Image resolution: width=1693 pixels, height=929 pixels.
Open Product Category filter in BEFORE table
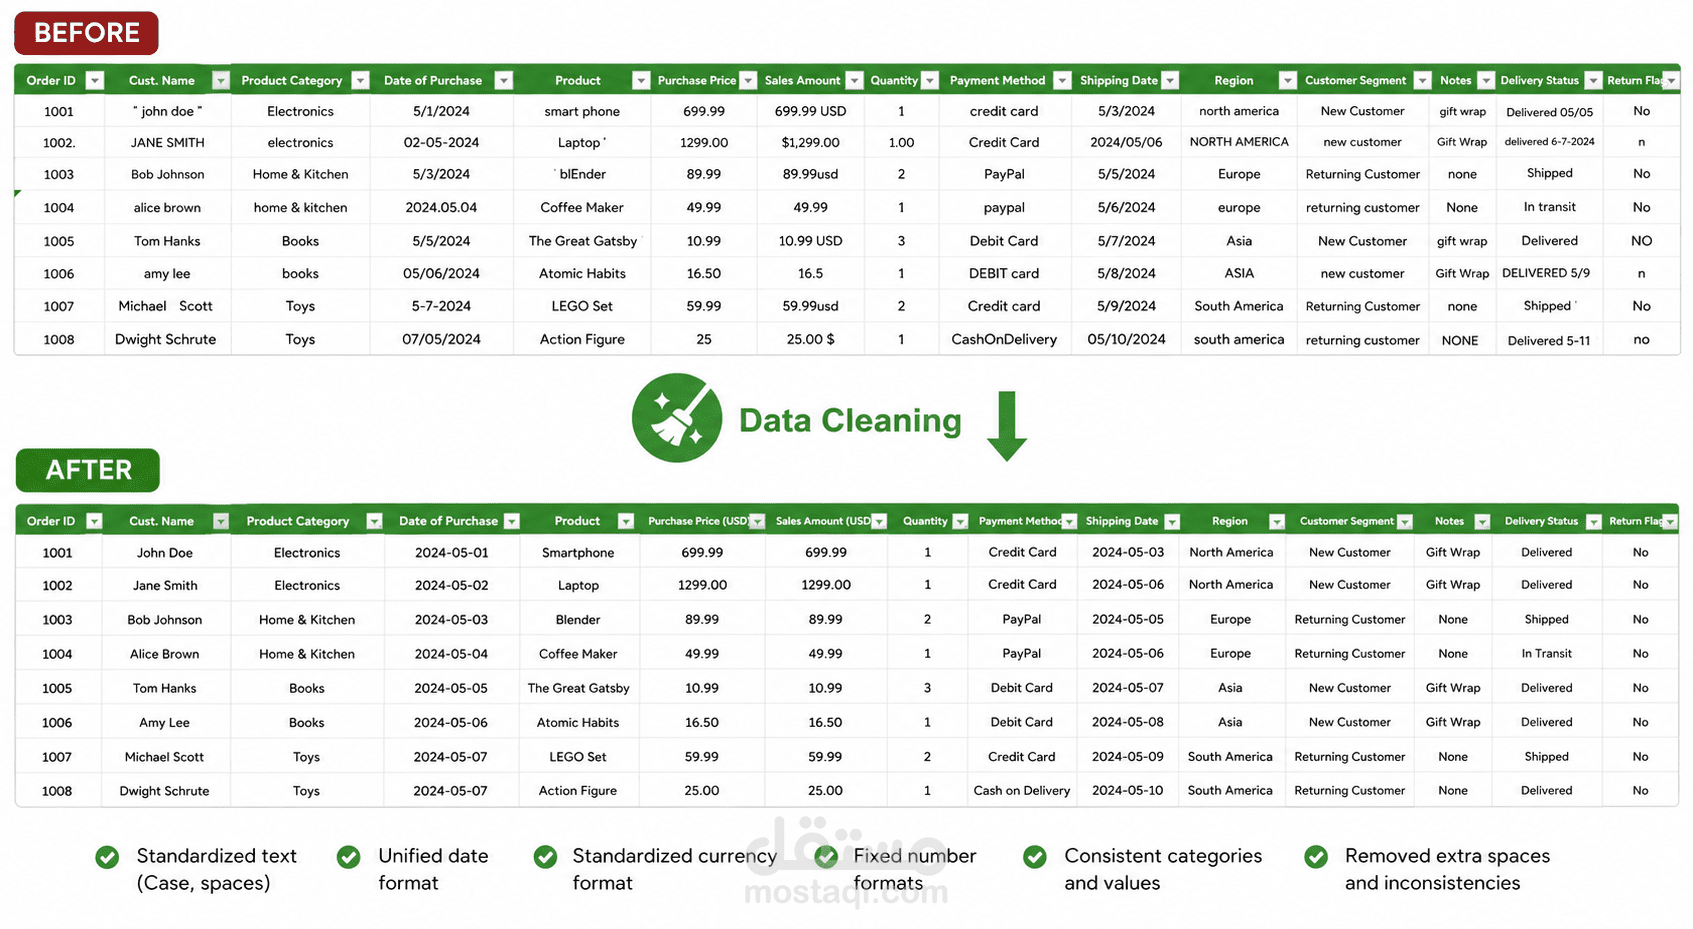click(361, 80)
